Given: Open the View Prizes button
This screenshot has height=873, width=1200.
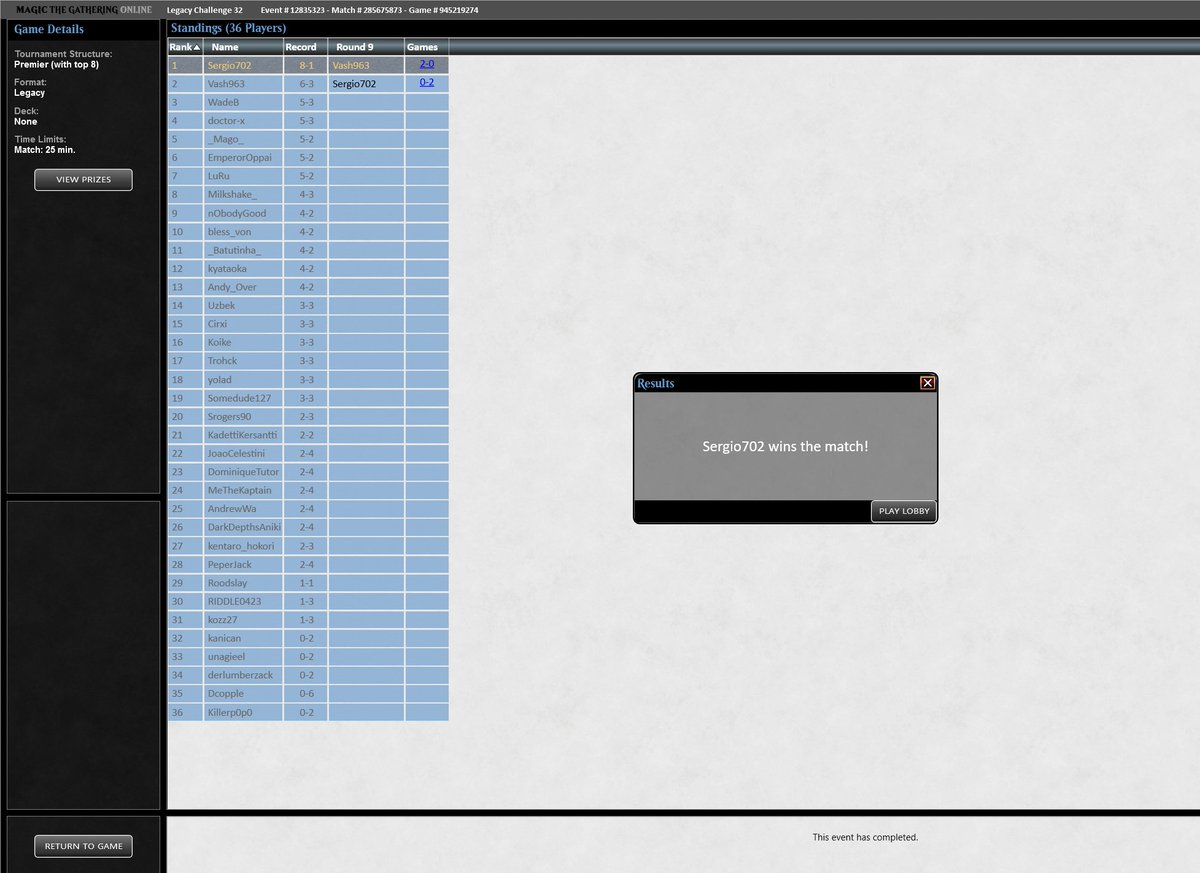Looking at the screenshot, I should coord(83,180).
